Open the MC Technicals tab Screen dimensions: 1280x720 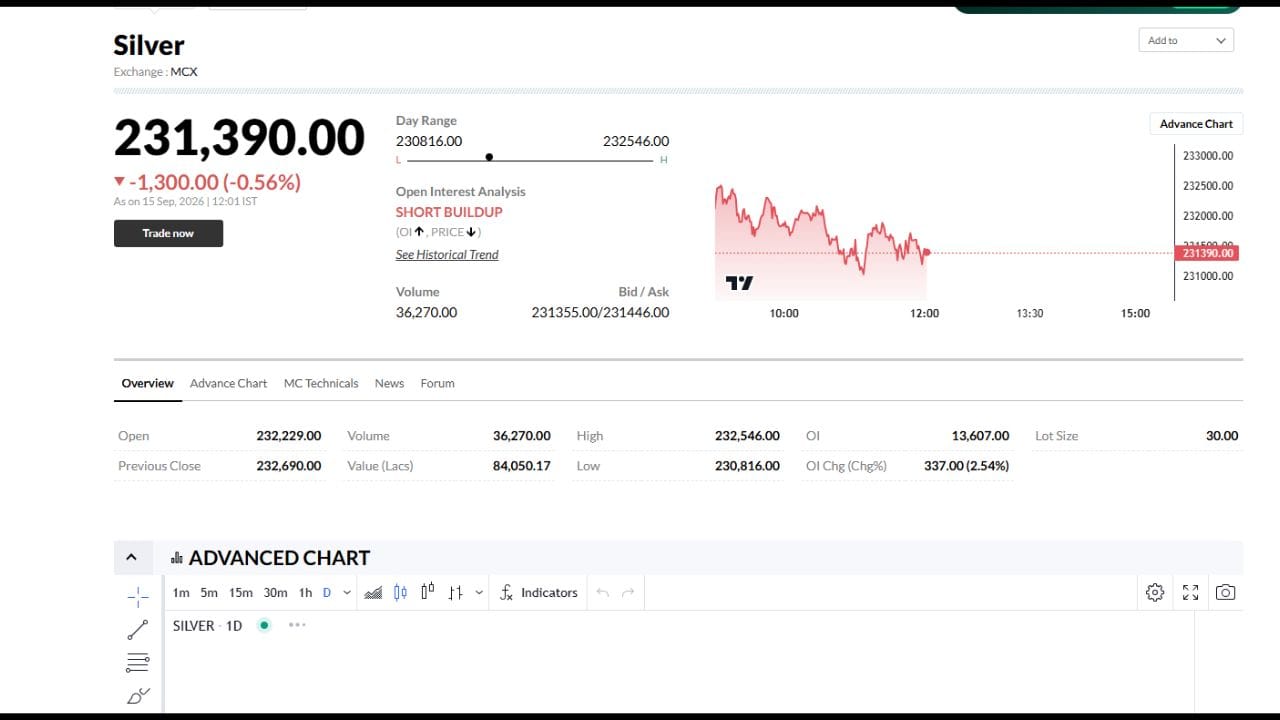click(321, 383)
